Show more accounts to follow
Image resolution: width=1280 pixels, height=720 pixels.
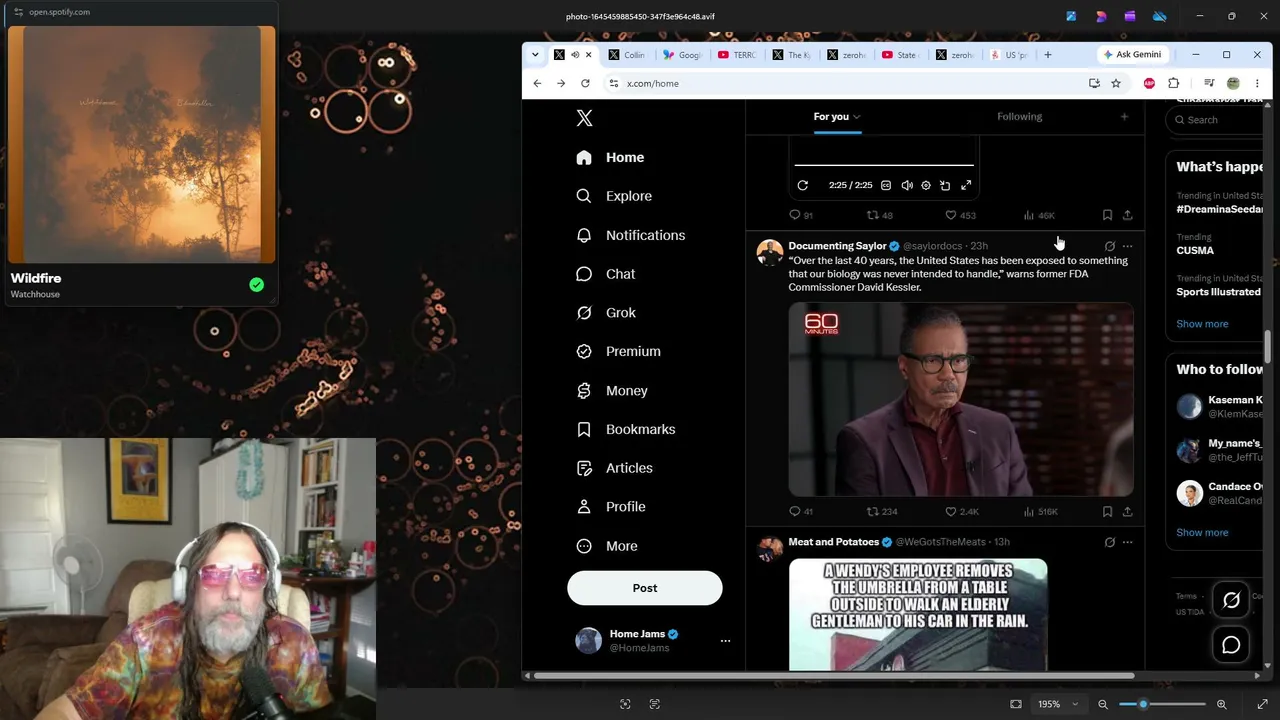[x=1202, y=533]
